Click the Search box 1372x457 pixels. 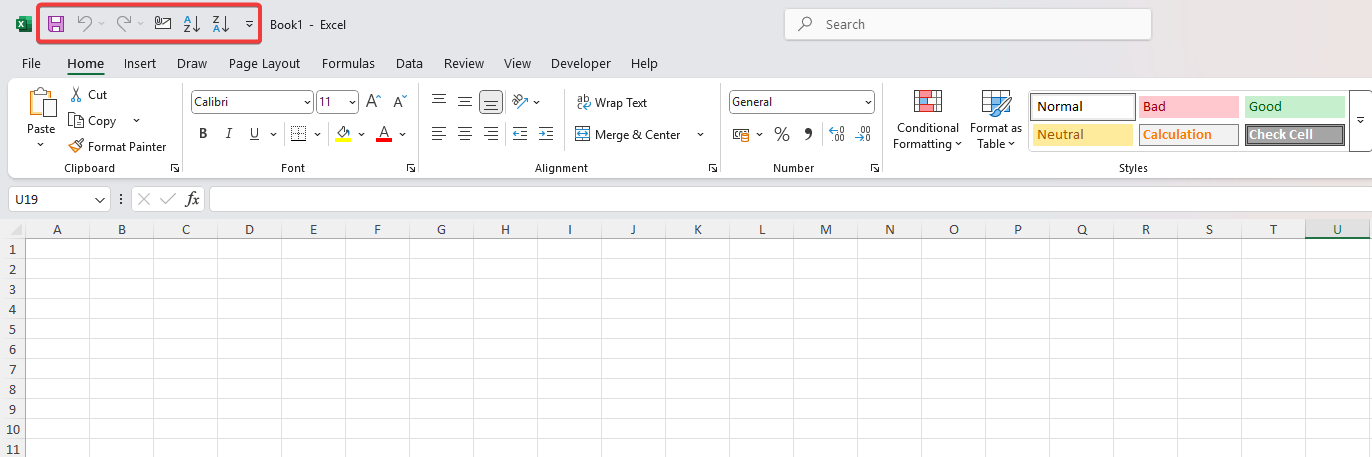pos(968,24)
